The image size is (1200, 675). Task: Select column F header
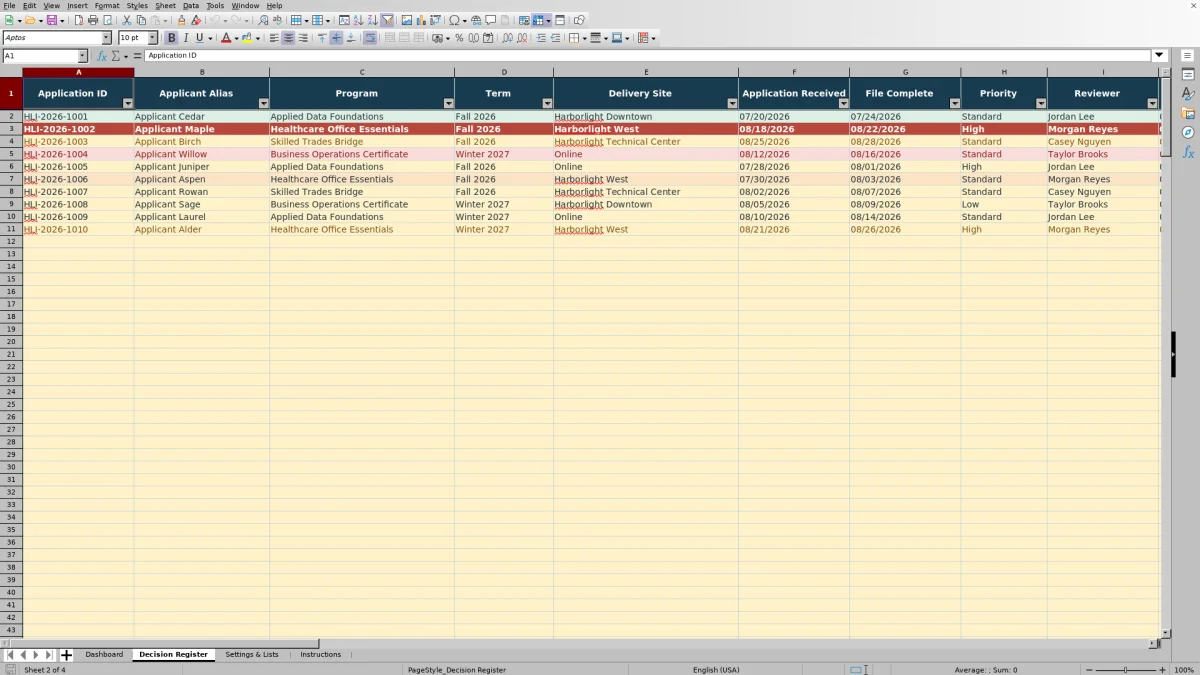[x=794, y=72]
